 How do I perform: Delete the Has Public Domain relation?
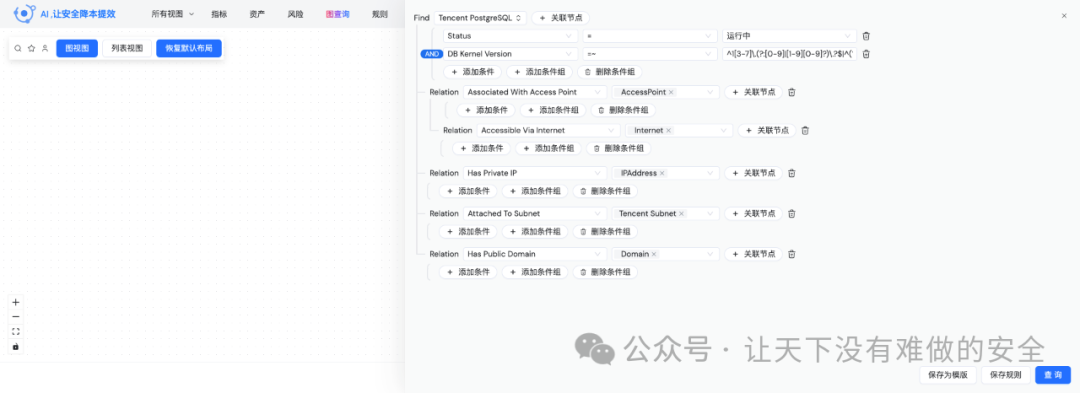pos(792,254)
